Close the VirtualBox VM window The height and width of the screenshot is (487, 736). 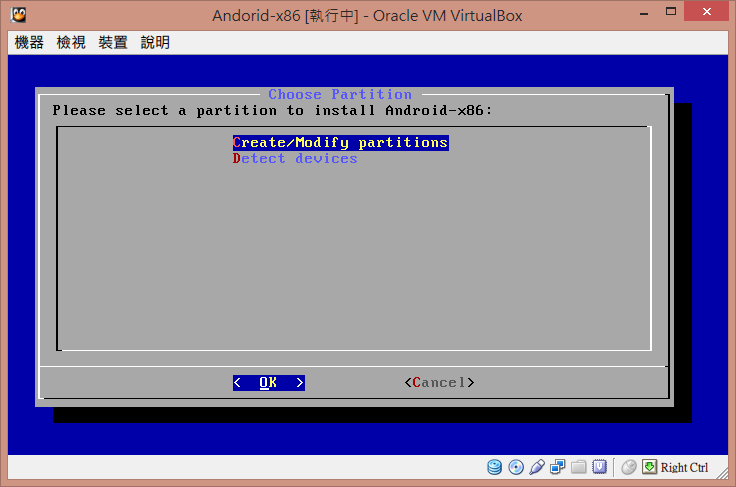coord(706,12)
